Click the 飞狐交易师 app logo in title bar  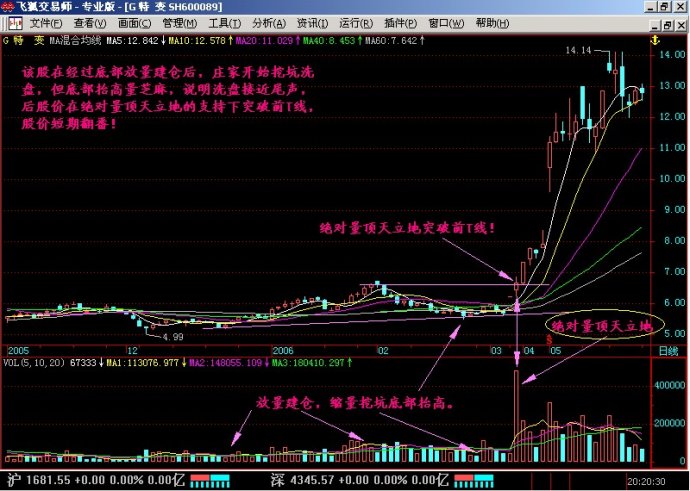tap(7, 7)
